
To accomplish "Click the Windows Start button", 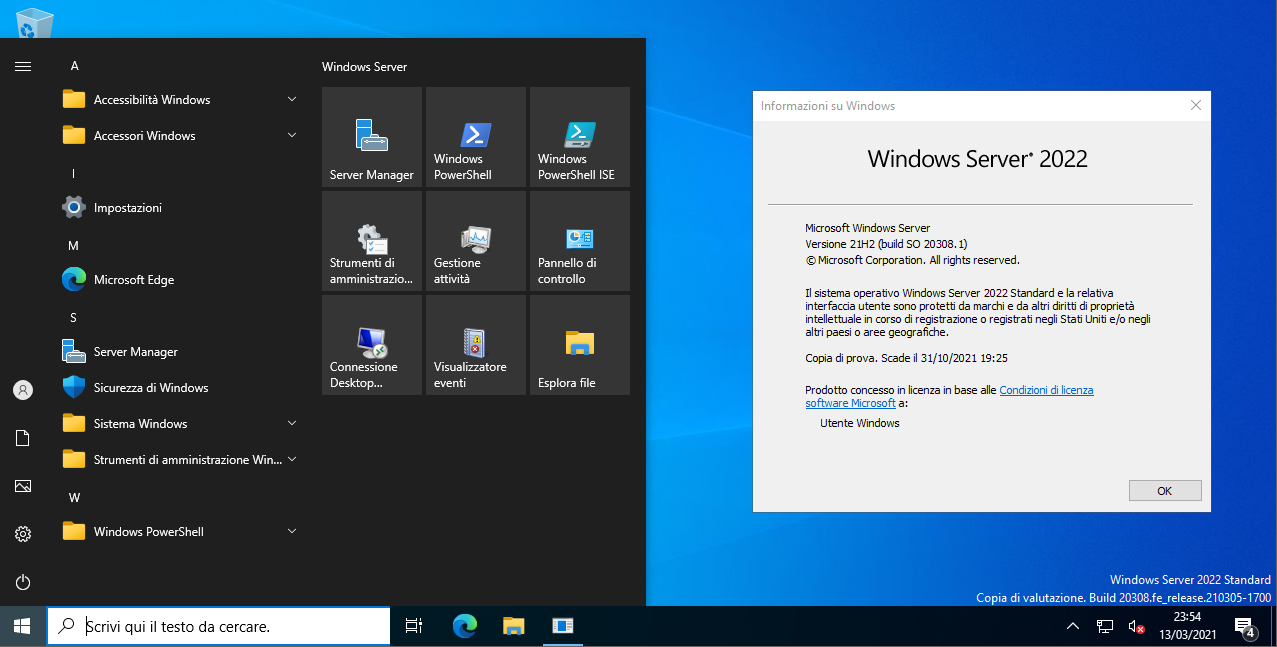I will (x=23, y=626).
